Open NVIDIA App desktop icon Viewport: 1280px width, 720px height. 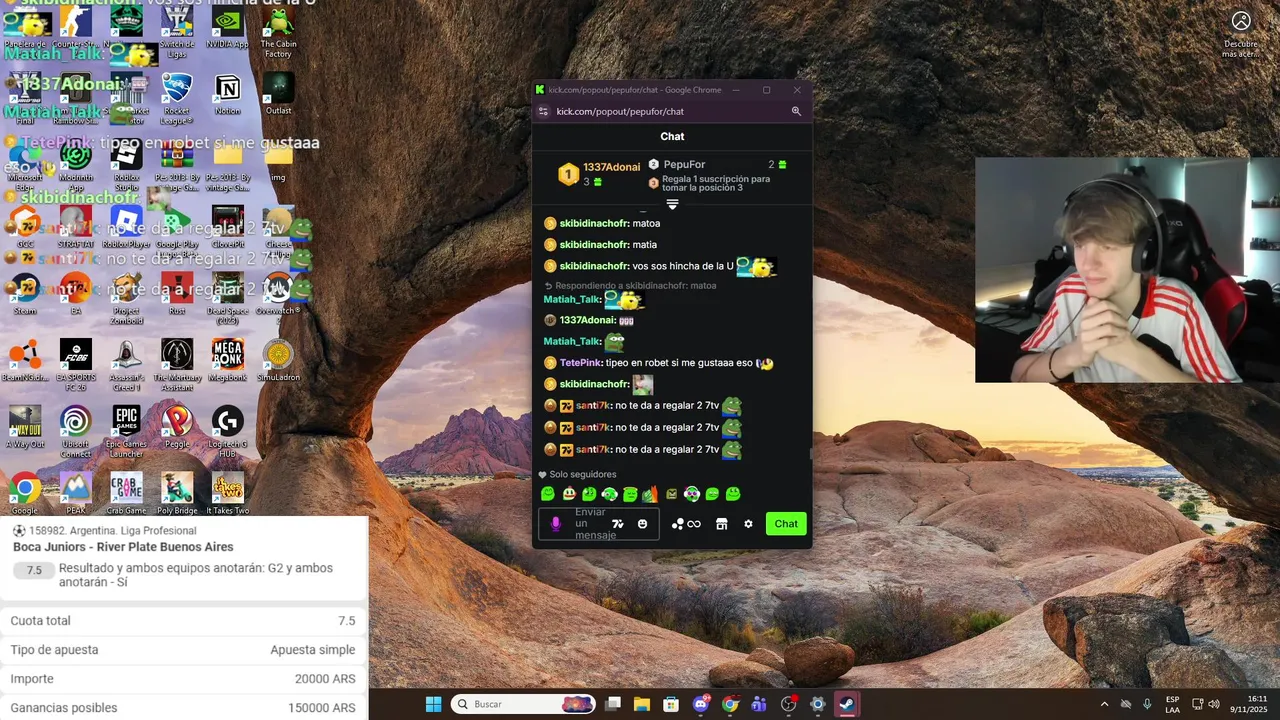click(x=228, y=28)
